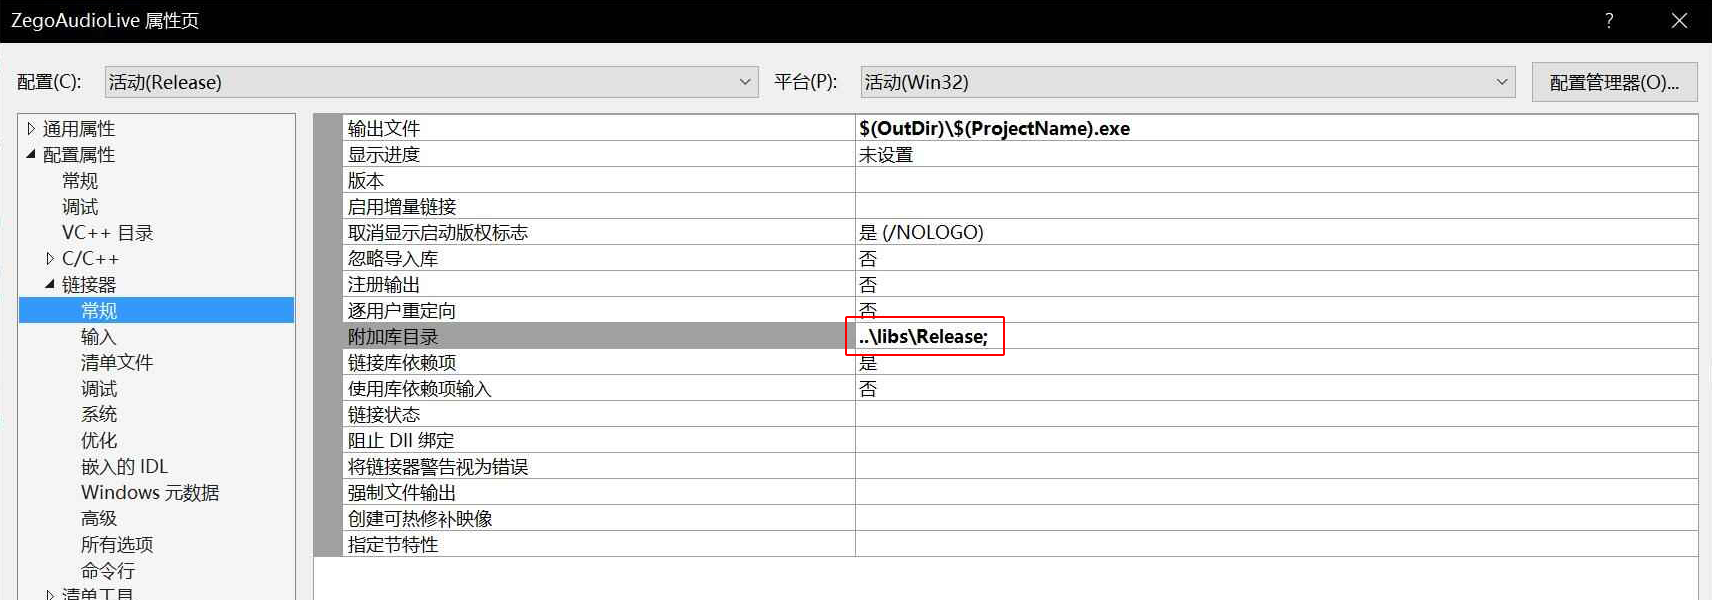Screen dimensions: 1712x600
Task: Select the 逐用户重定向 property row
Action: [1020, 310]
